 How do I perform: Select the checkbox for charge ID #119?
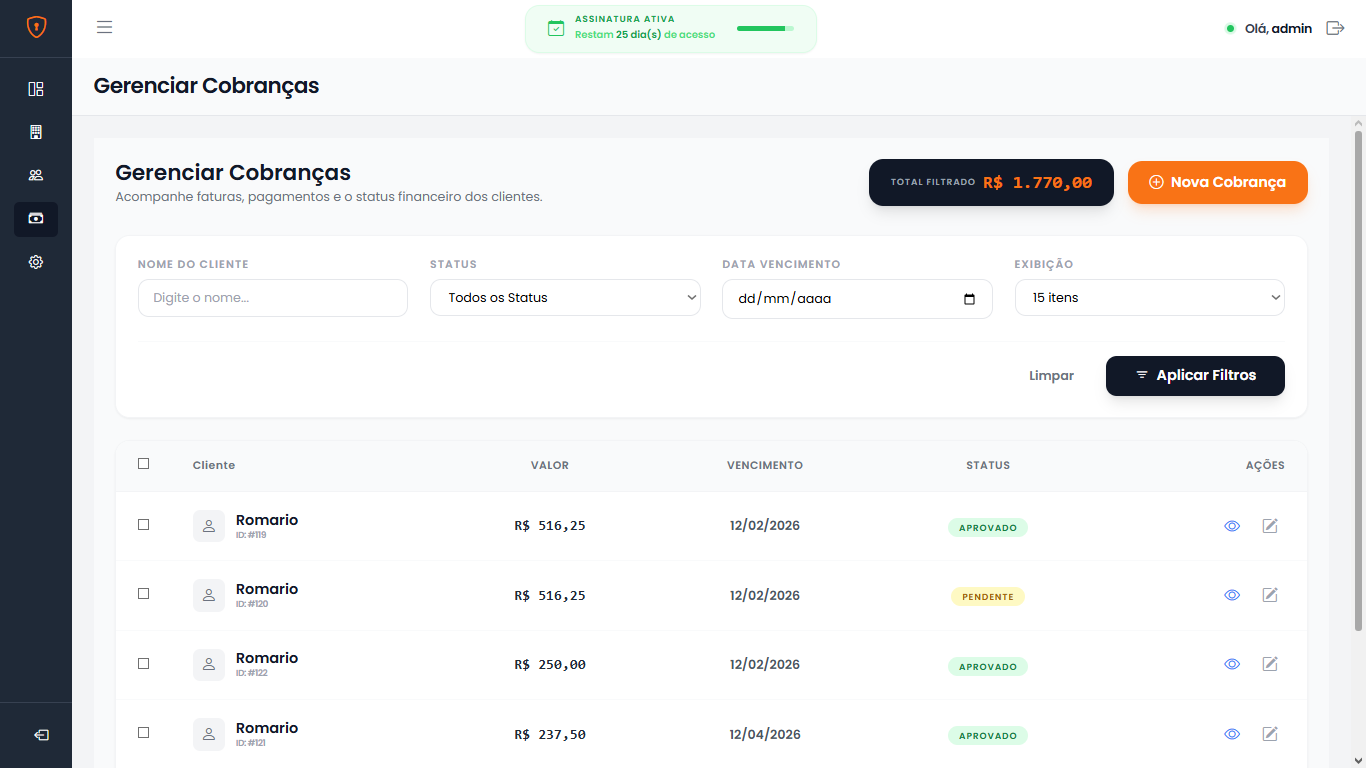point(144,525)
